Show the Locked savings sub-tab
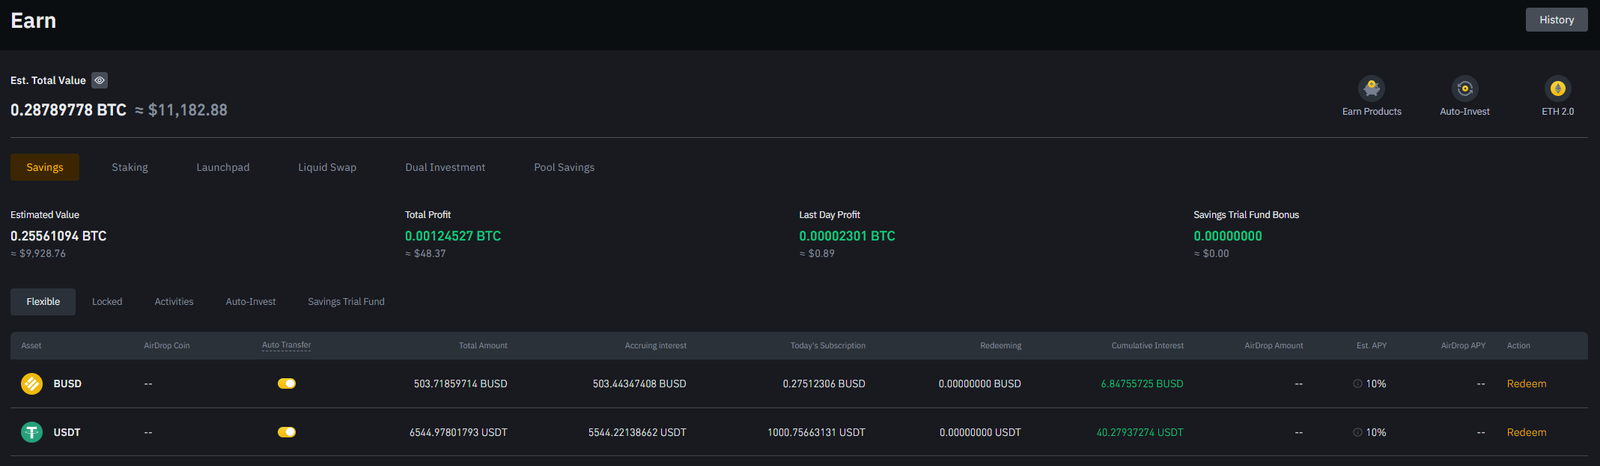 coord(107,302)
